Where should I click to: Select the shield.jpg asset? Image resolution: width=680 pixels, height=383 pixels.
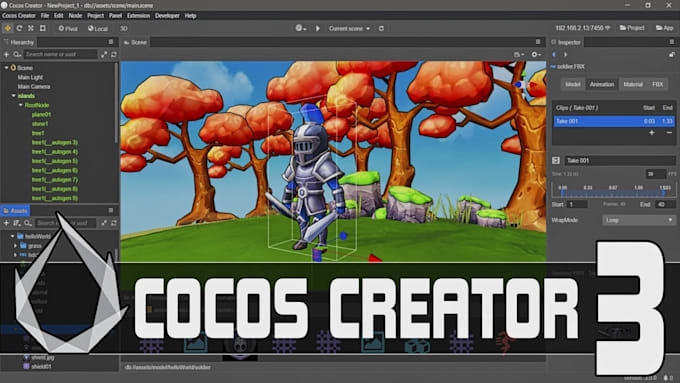pos(42,357)
